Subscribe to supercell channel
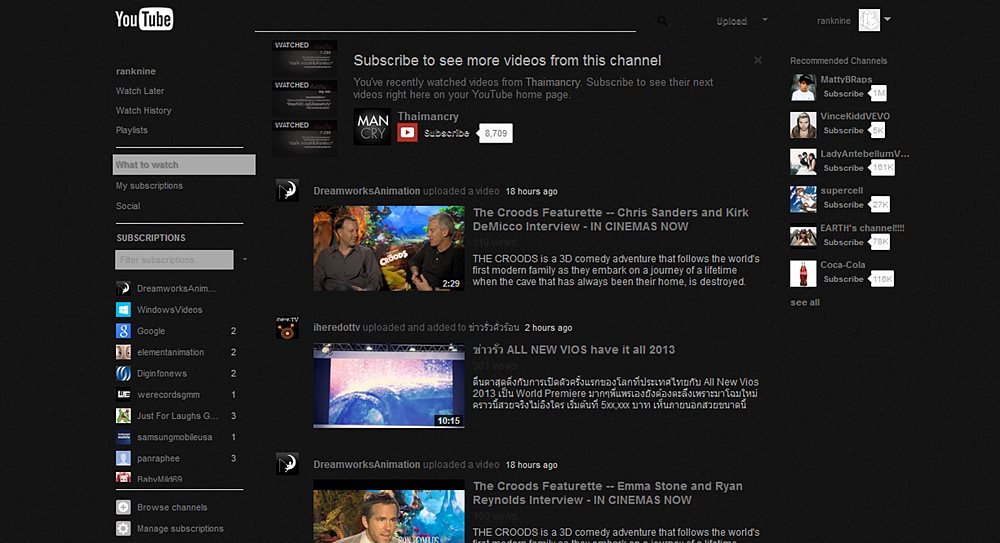The width and height of the screenshot is (1000, 543). point(843,205)
